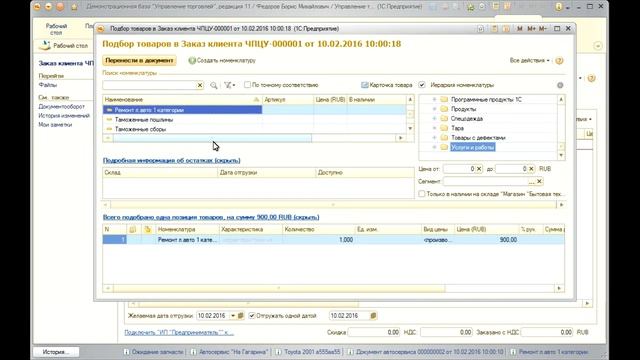The height and width of the screenshot is (360, 640).
Task: Open the filter funnel dropdown
Action: (x=229, y=85)
